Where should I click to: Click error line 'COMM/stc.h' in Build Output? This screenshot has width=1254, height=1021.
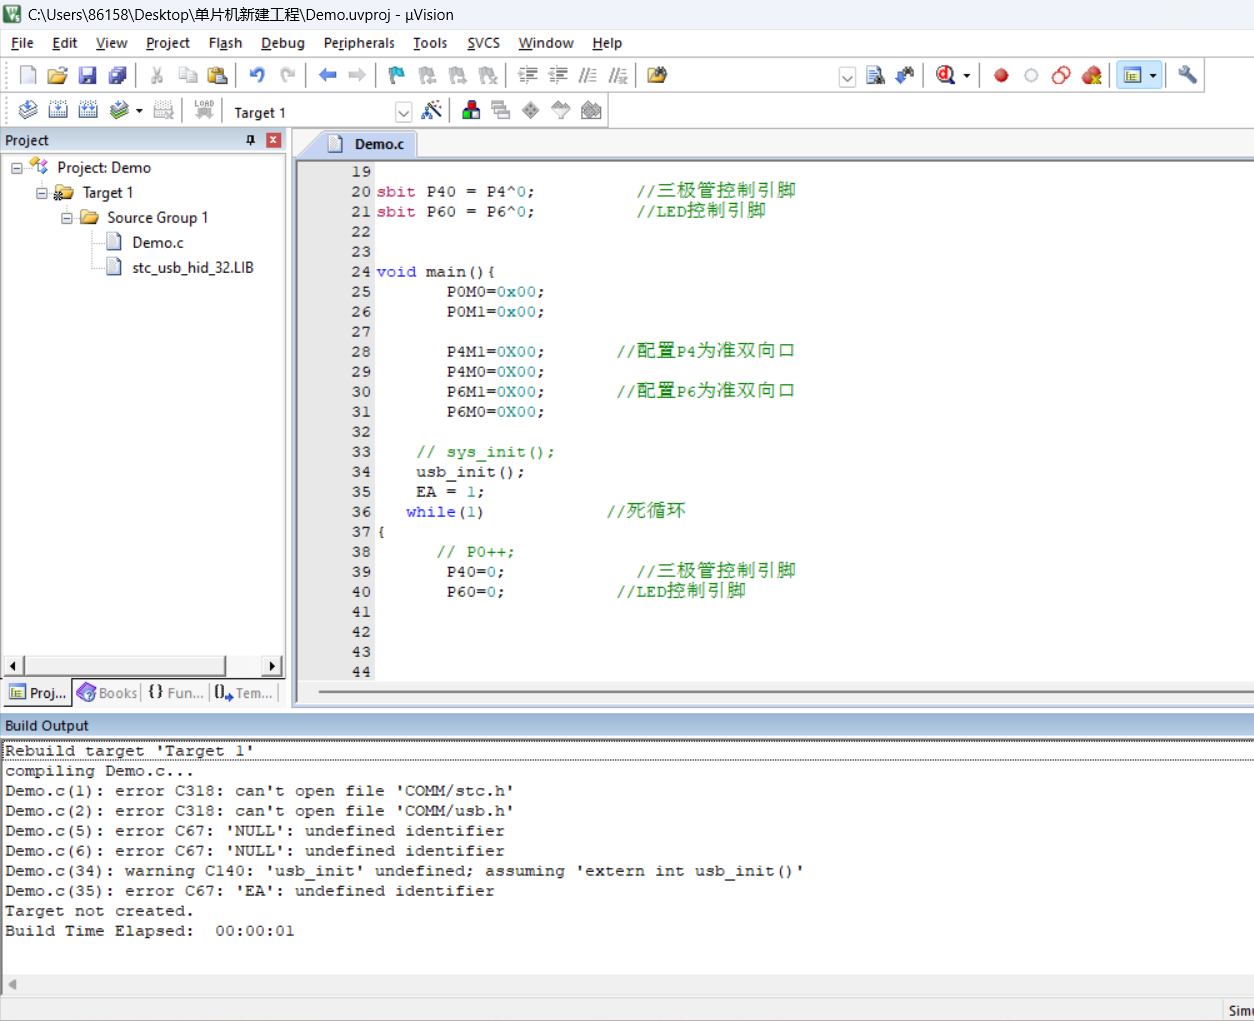[x=260, y=791]
